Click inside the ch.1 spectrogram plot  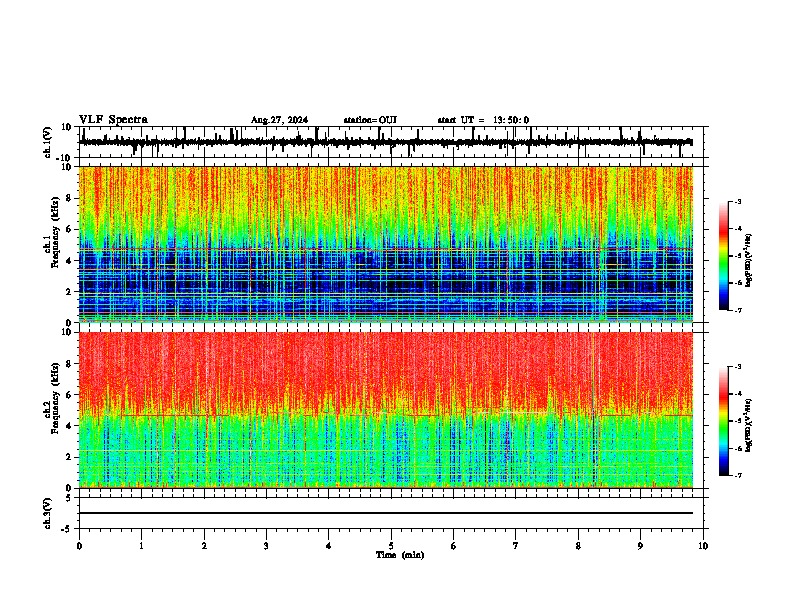[386, 244]
